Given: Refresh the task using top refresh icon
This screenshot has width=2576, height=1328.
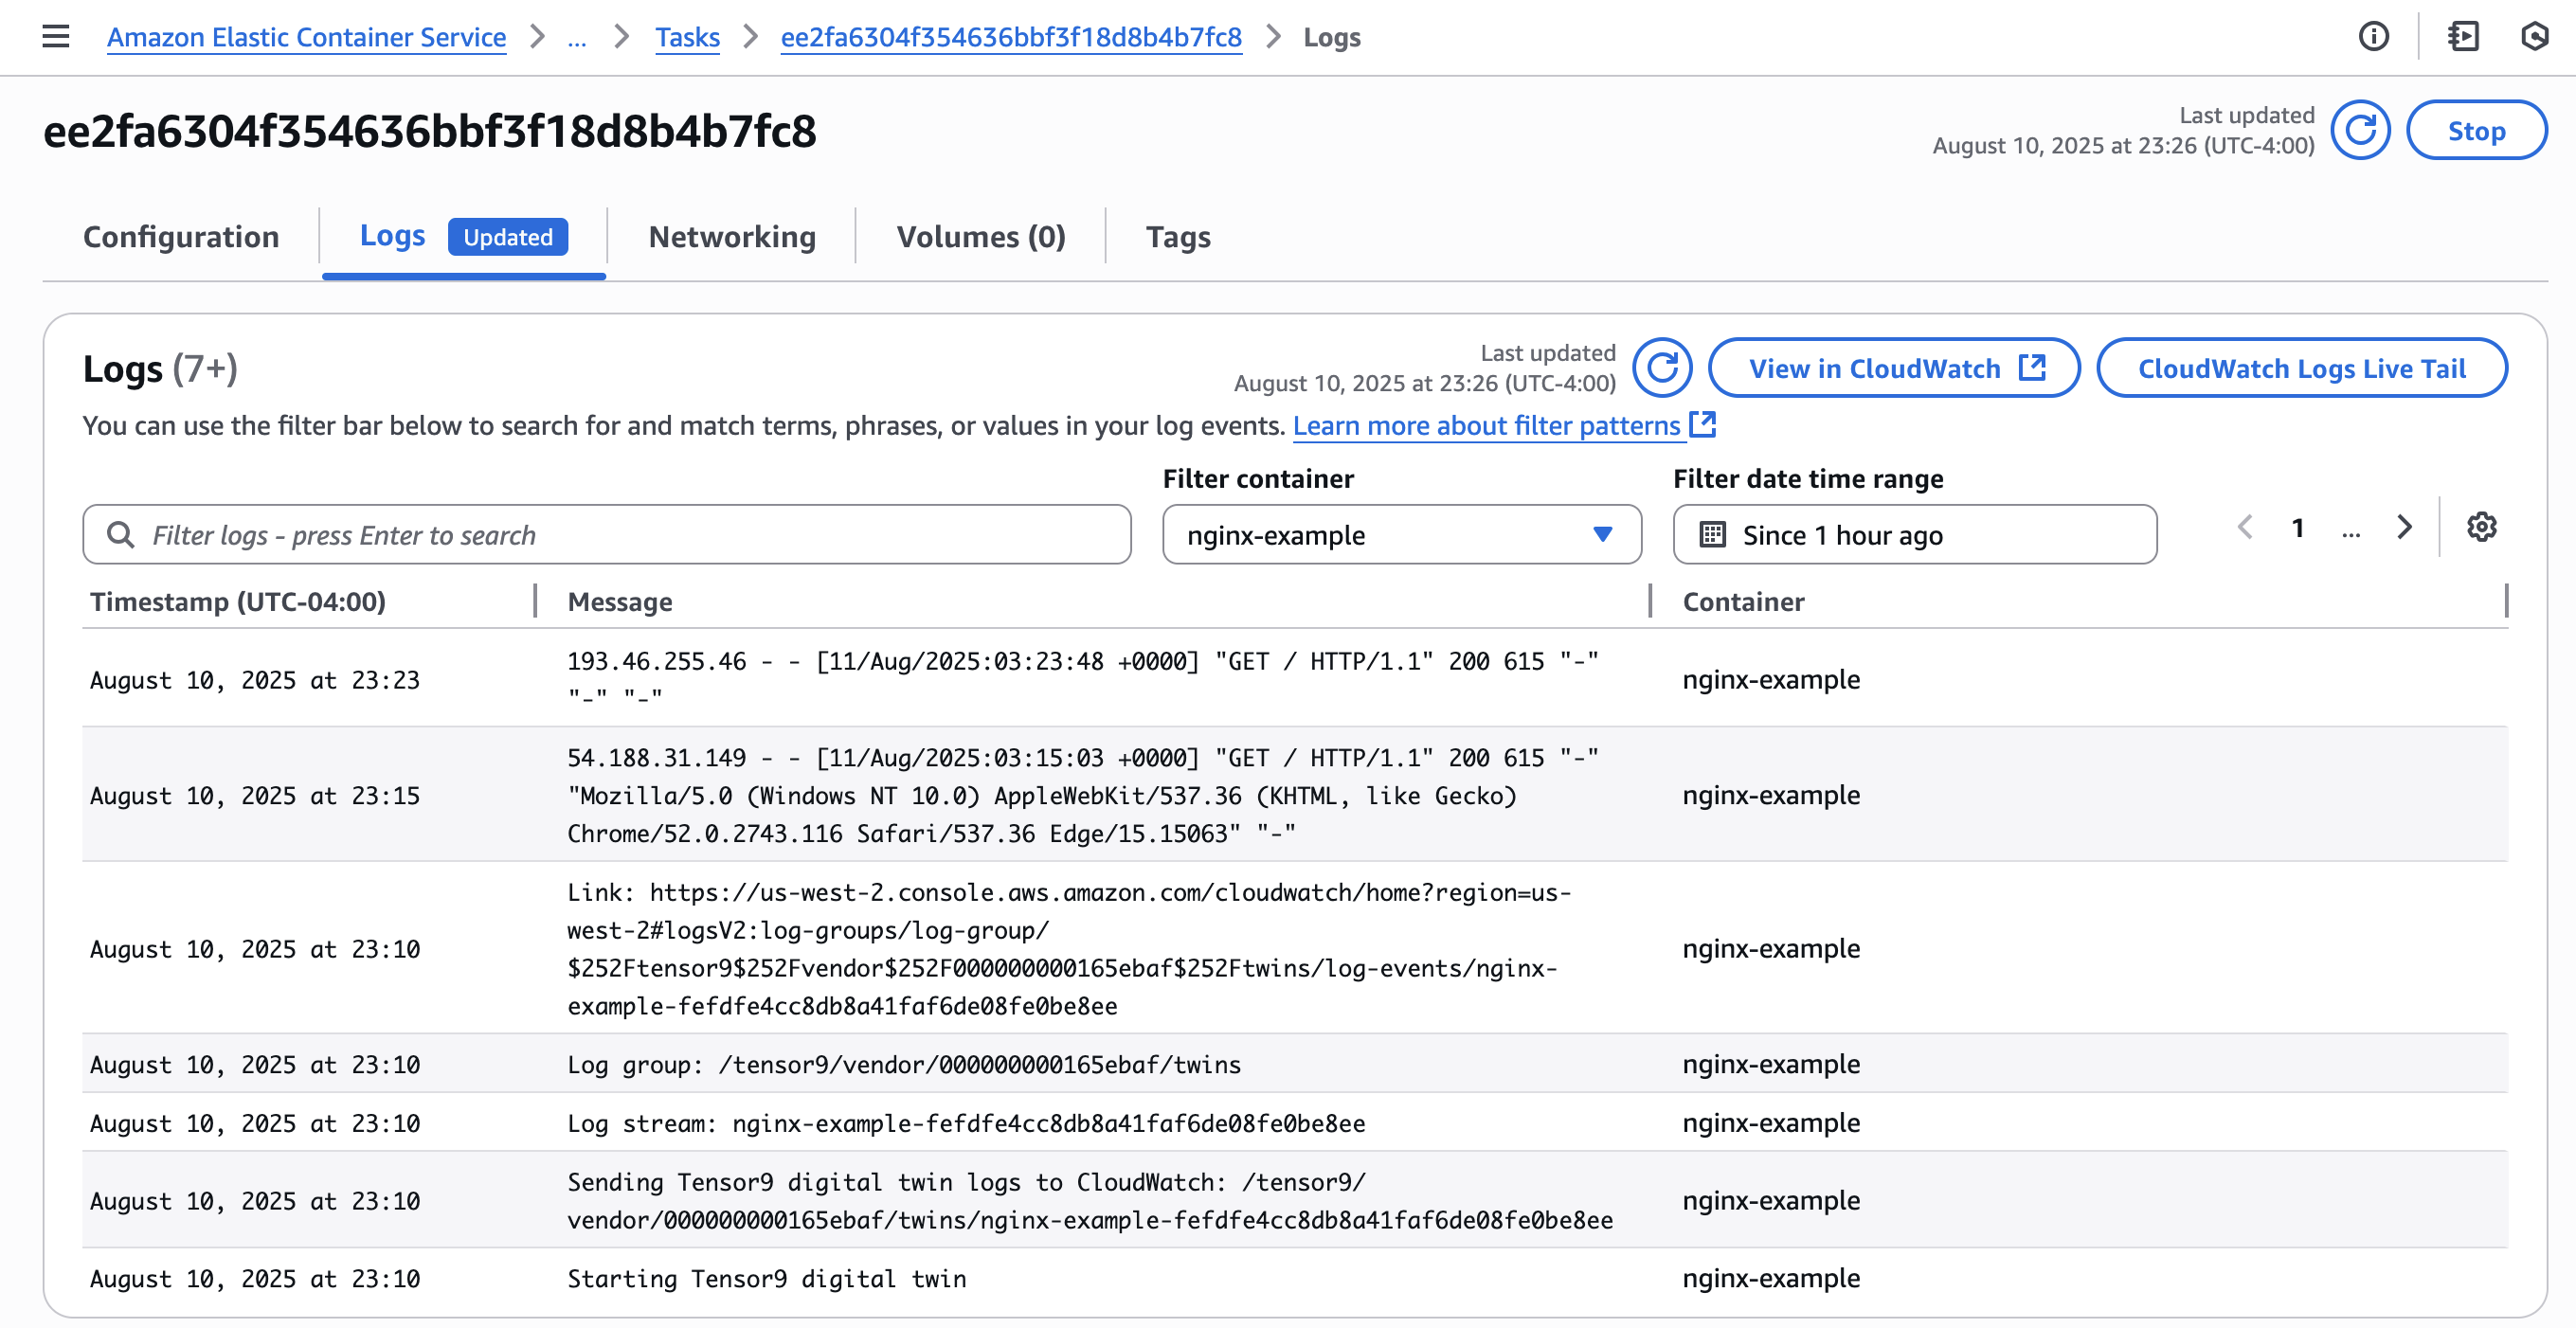Looking at the screenshot, I should pos(2360,130).
